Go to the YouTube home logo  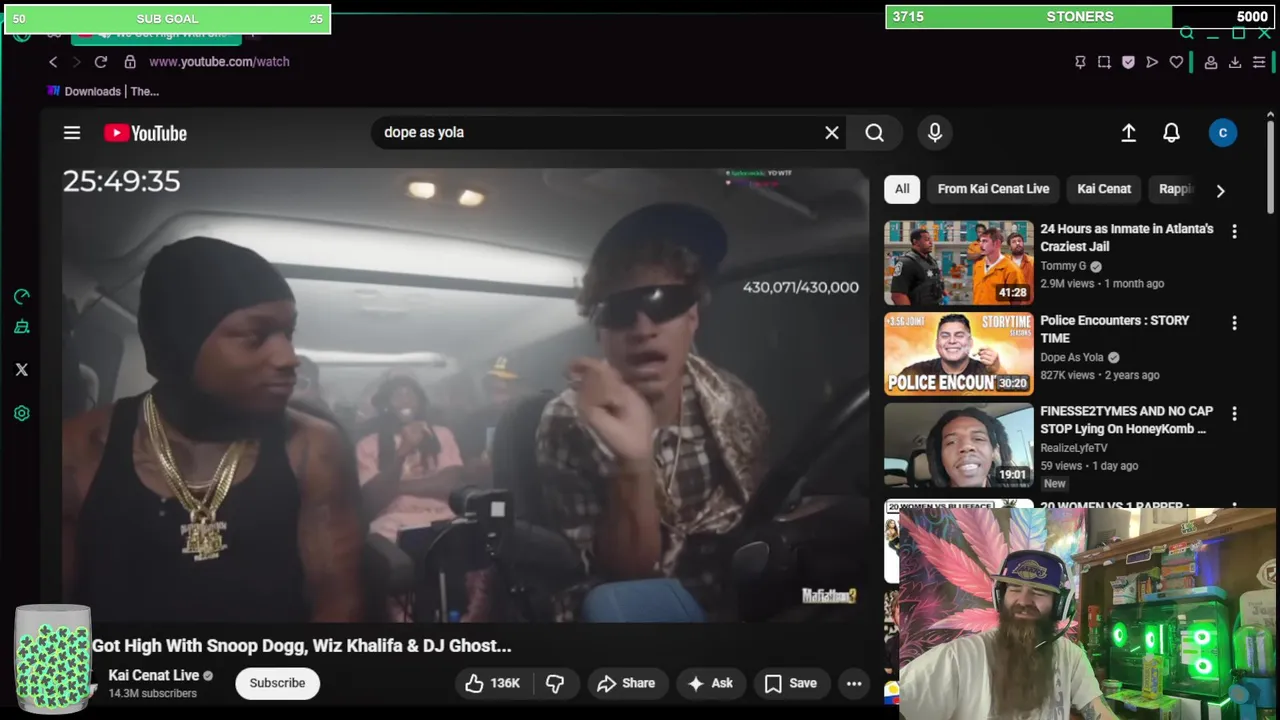pyautogui.click(x=145, y=133)
